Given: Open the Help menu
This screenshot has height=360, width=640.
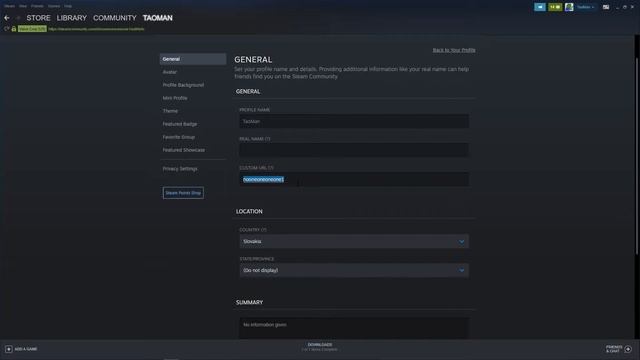Looking at the screenshot, I should pyautogui.click(x=68, y=6).
